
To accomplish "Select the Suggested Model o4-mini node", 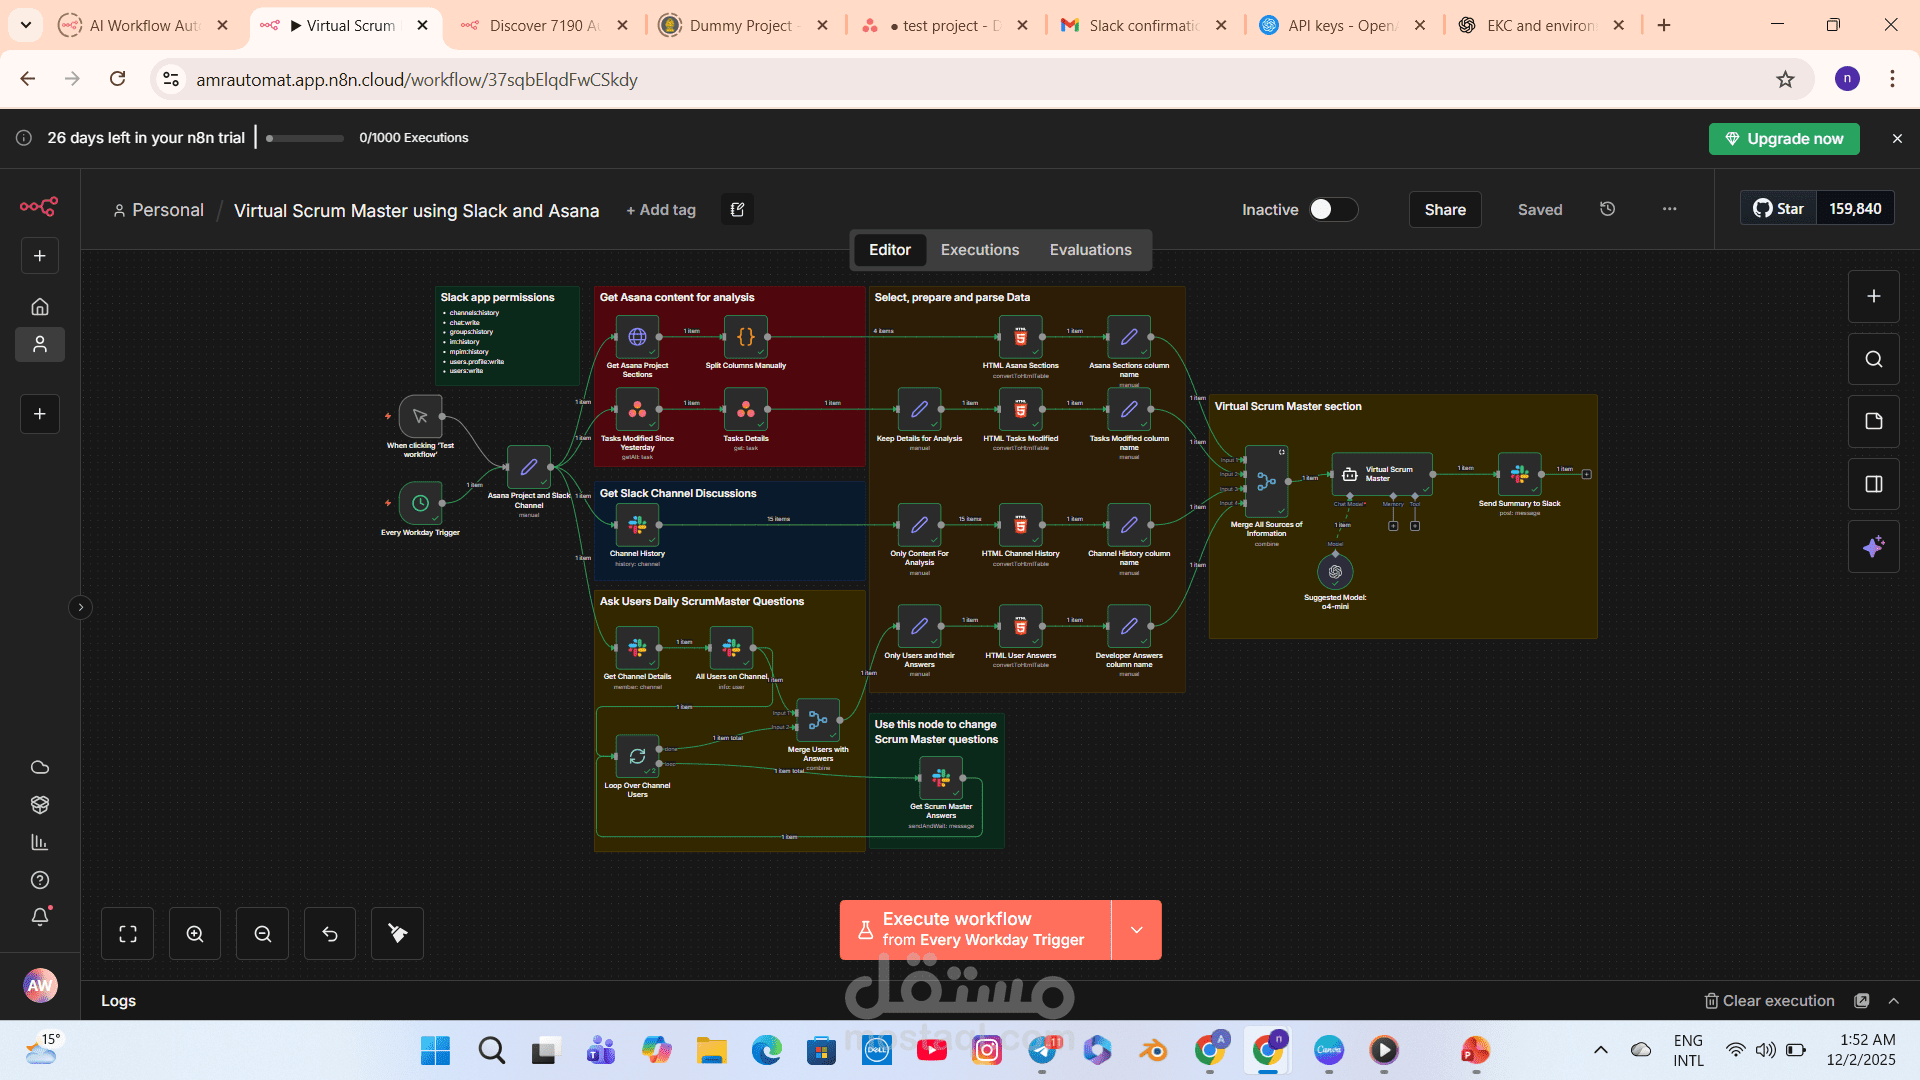I will tap(1335, 572).
